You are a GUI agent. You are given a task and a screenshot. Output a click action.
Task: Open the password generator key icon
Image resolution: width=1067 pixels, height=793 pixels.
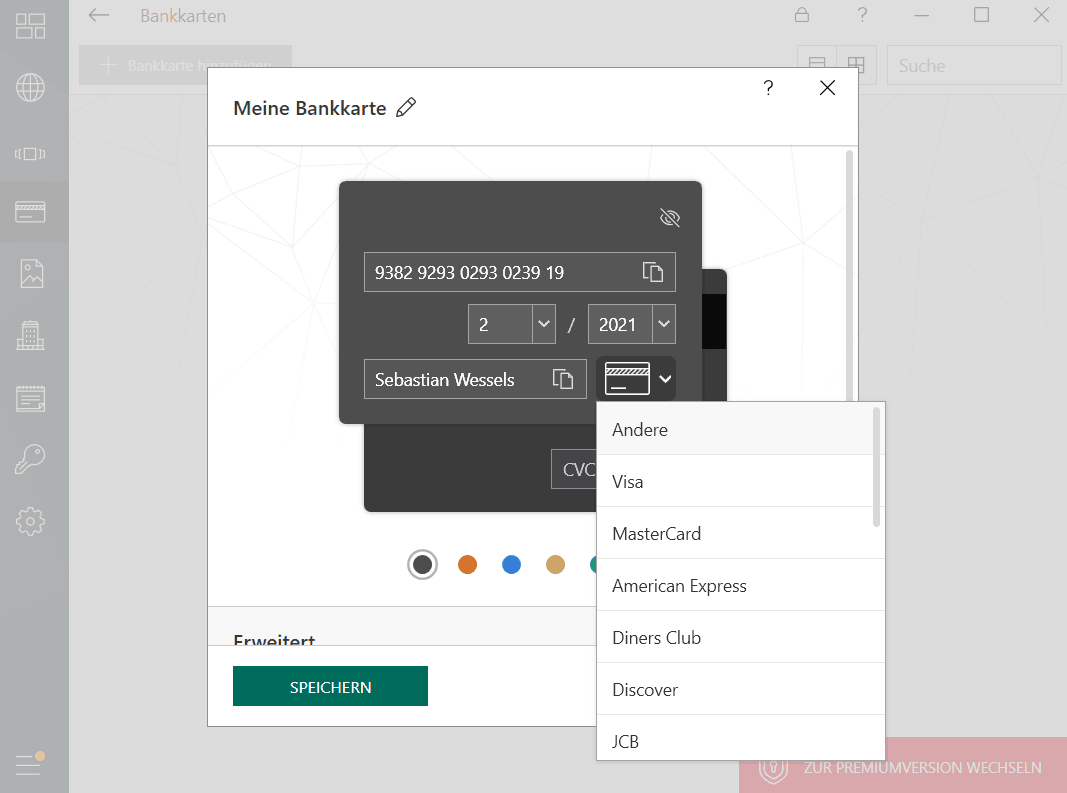31,459
